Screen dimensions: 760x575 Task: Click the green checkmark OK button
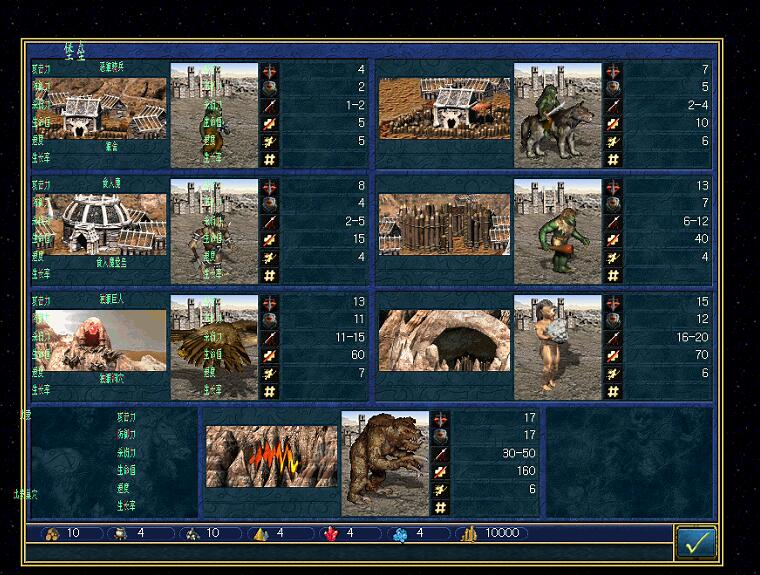click(696, 542)
